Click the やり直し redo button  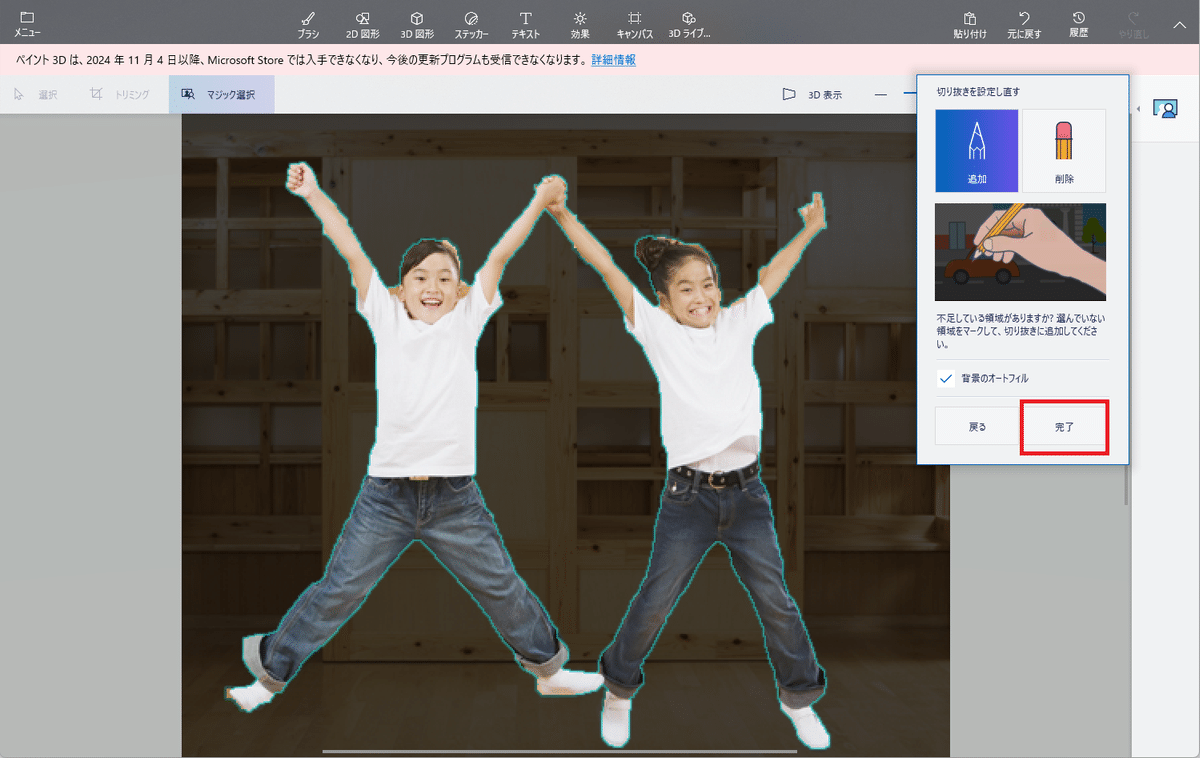[1133, 24]
